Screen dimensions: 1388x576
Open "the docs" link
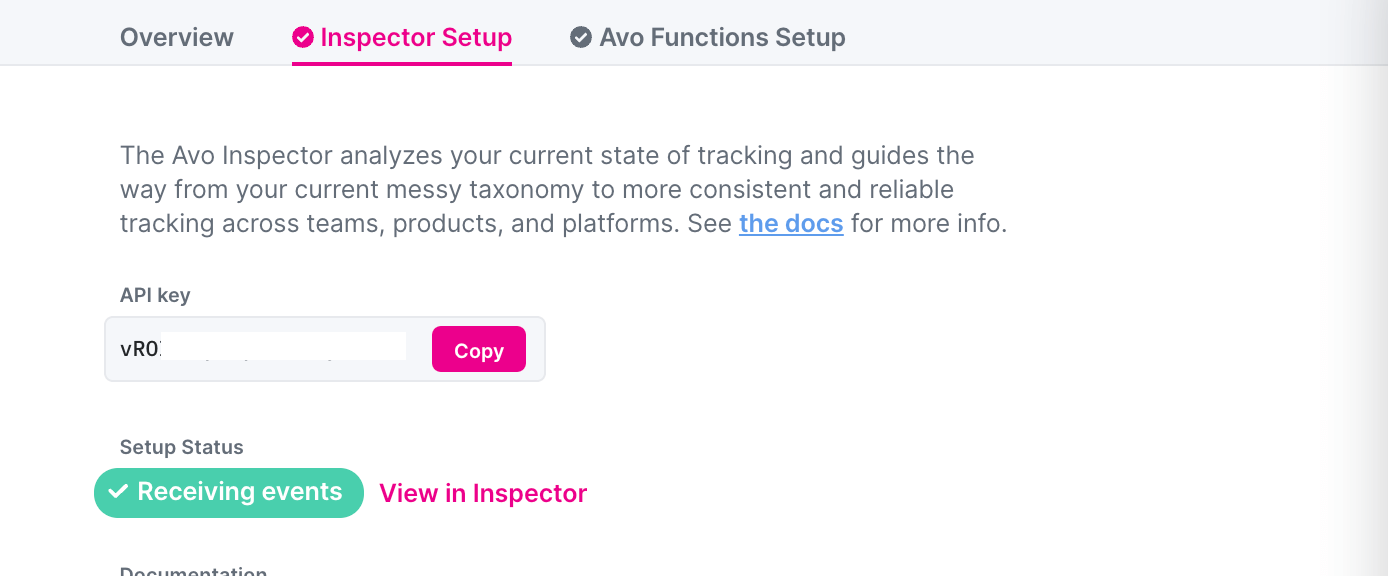point(791,223)
